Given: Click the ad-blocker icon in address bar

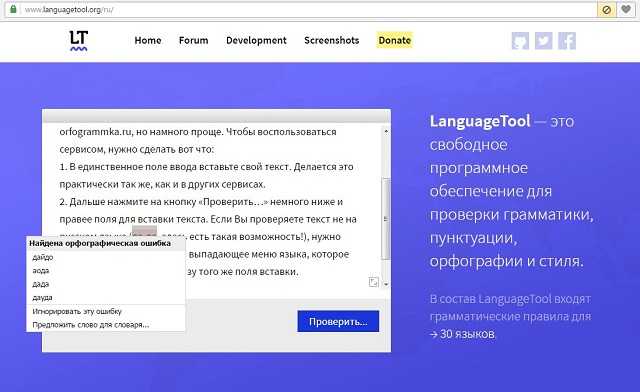Looking at the screenshot, I should coord(607,9).
